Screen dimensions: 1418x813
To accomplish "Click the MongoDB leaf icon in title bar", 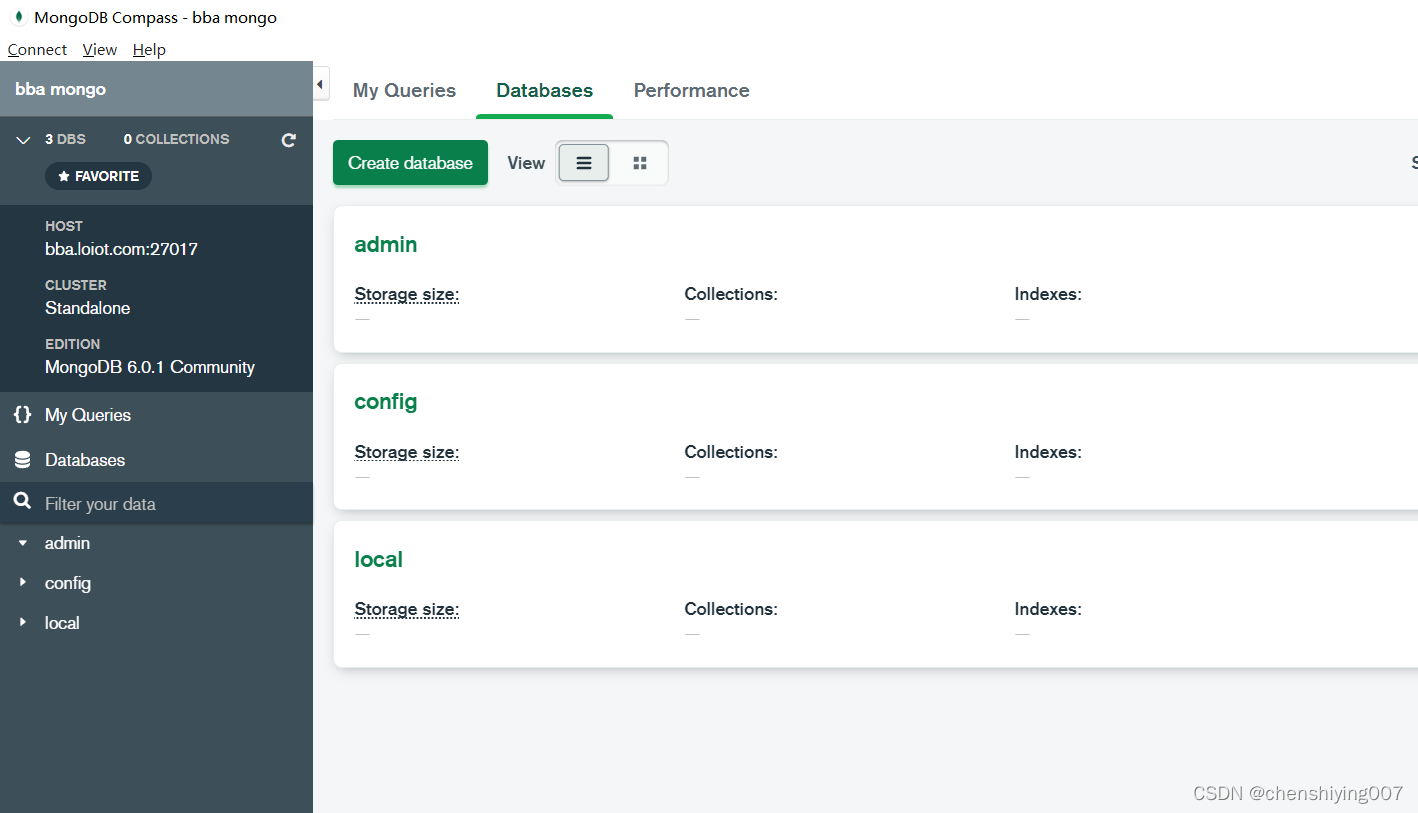I will (x=17, y=17).
